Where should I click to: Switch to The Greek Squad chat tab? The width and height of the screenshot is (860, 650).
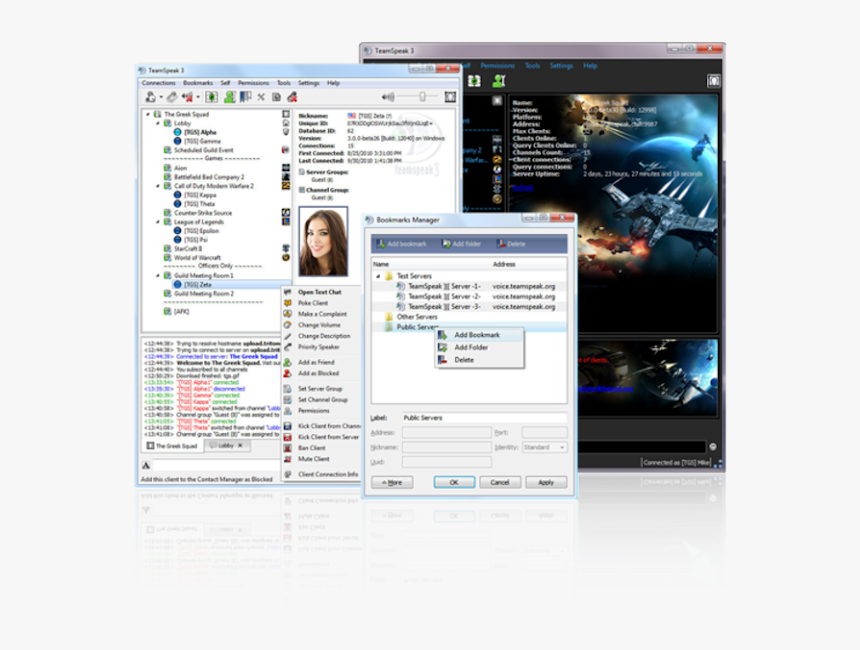[x=172, y=446]
